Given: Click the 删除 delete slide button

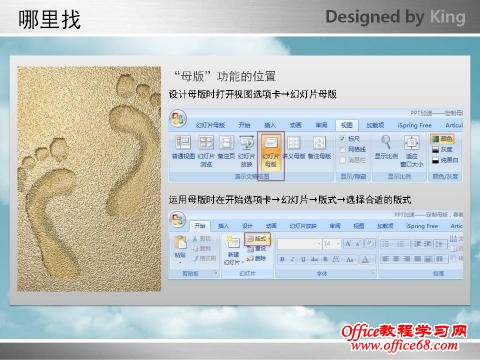Looking at the screenshot, I should 256,258.
